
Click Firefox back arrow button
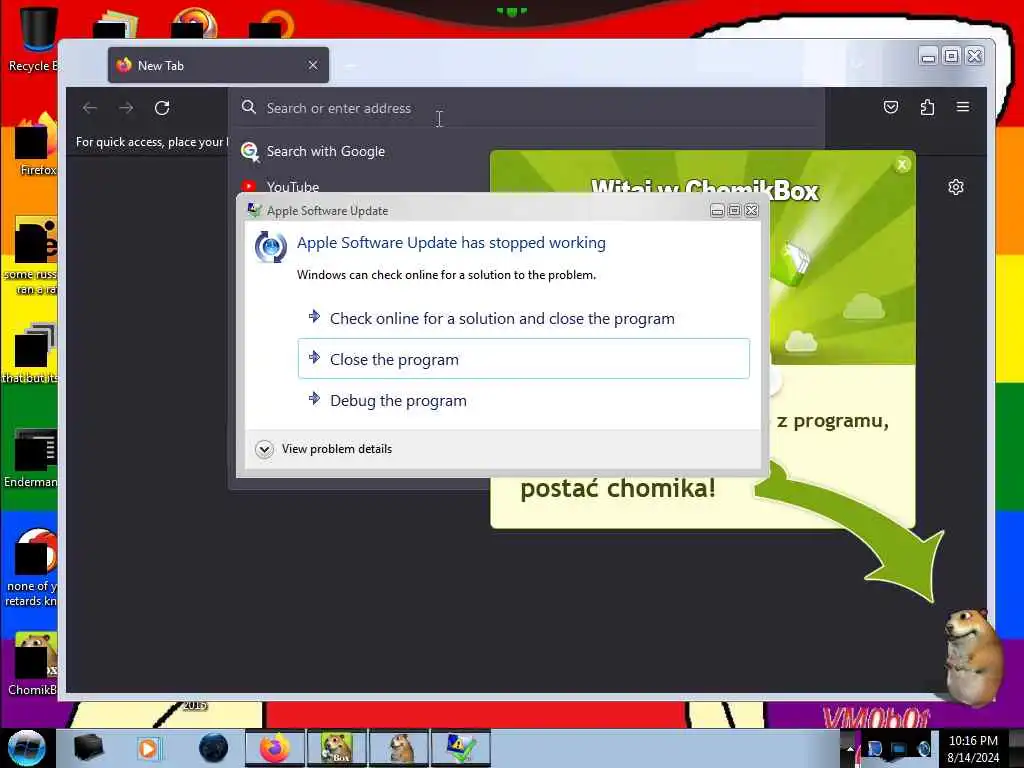coord(90,108)
